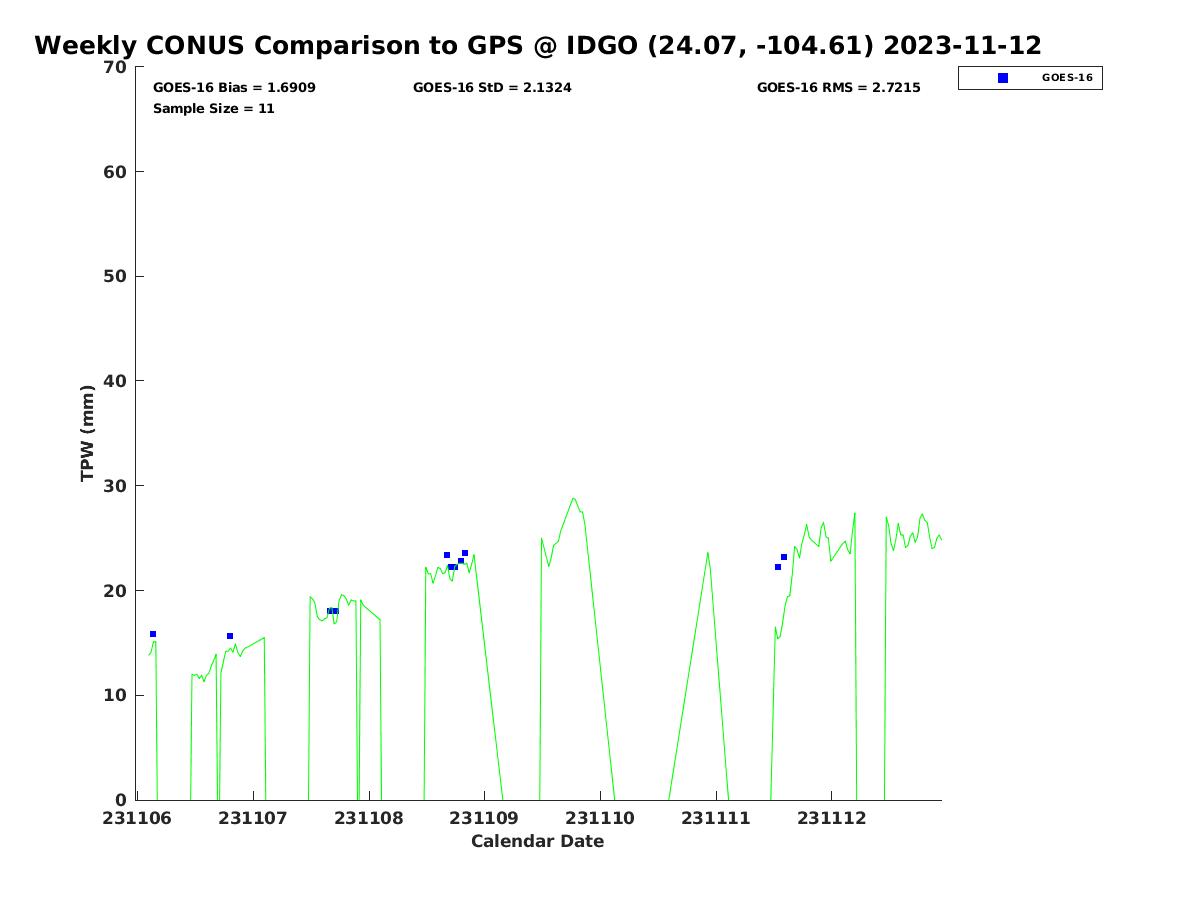Click the 231110 date tick label
Image resolution: width=1200 pixels, height=900 pixels.
click(600, 818)
